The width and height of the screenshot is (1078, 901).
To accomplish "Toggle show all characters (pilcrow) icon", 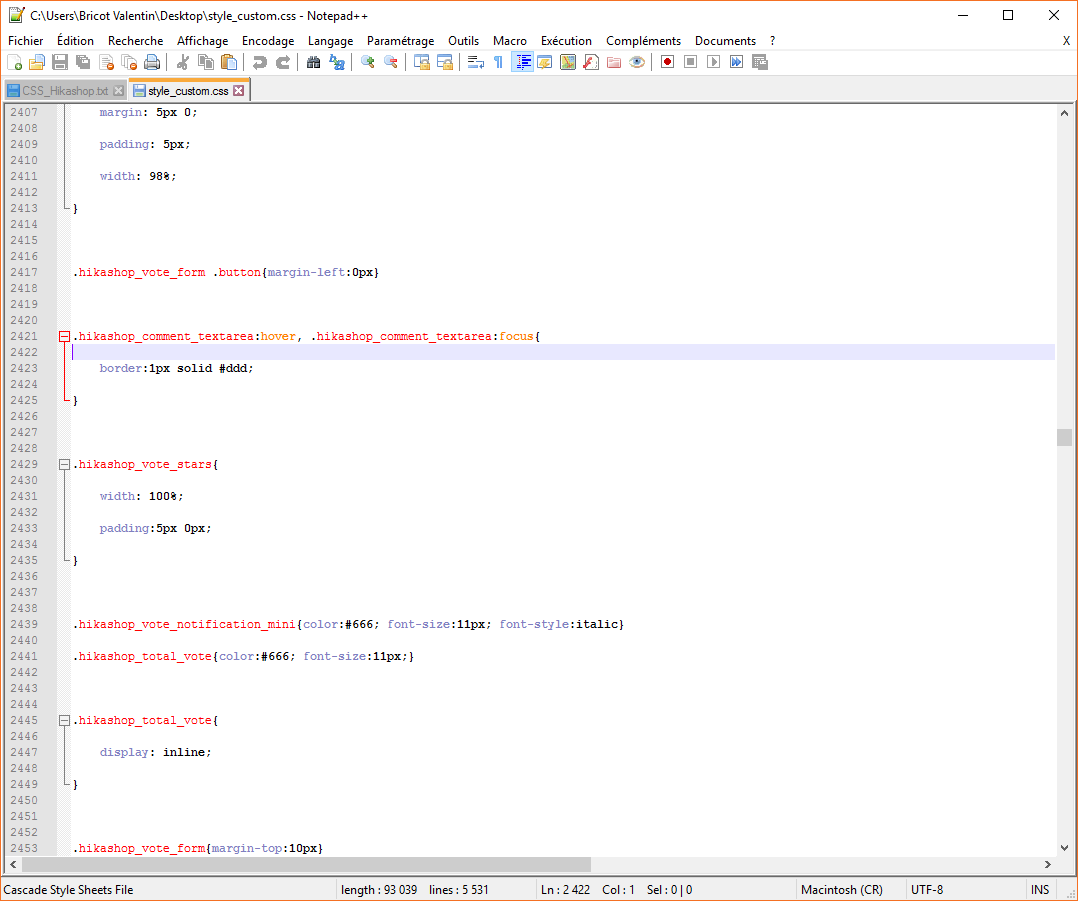I will [498, 62].
